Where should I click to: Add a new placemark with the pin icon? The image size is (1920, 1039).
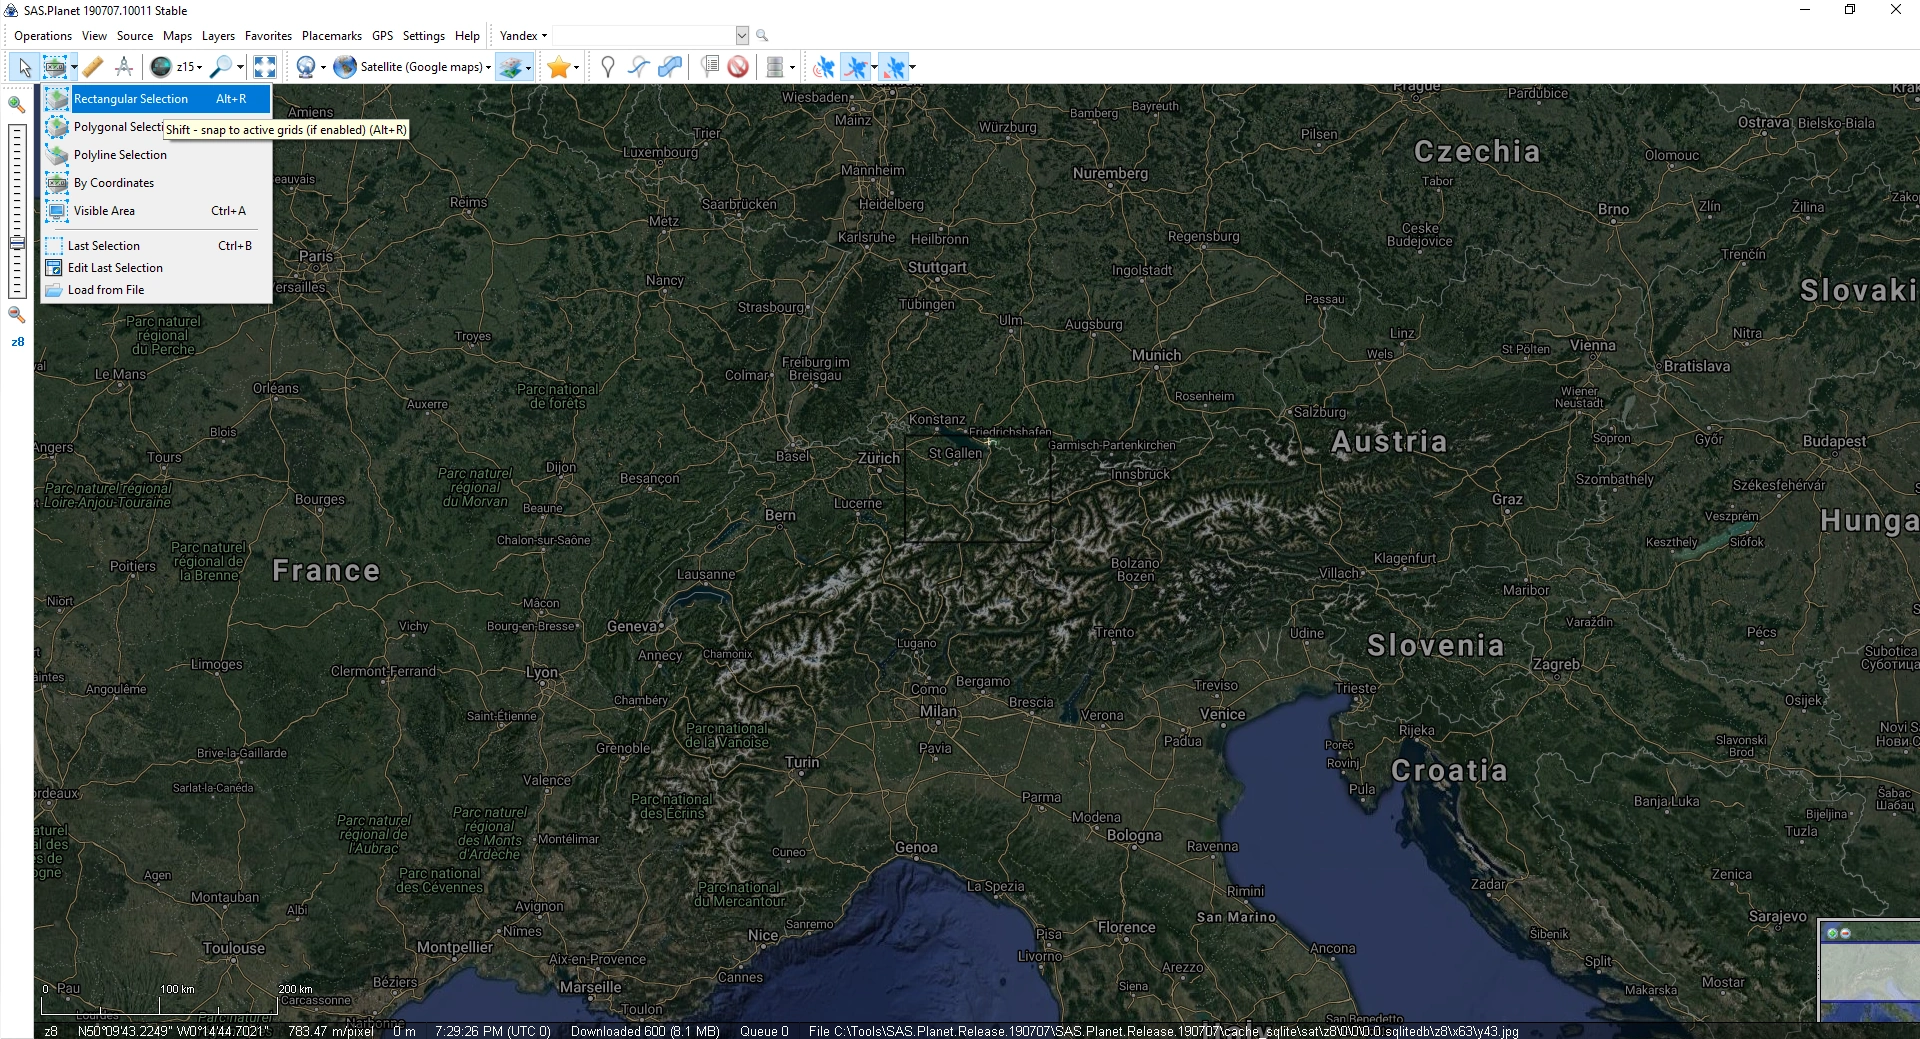click(607, 67)
